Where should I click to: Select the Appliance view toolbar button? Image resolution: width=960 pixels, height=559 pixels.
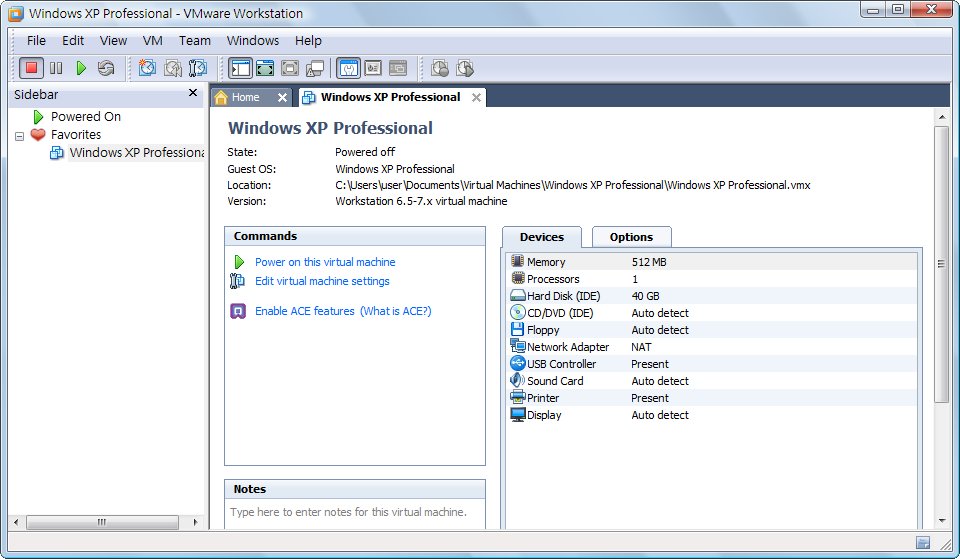(x=373, y=68)
